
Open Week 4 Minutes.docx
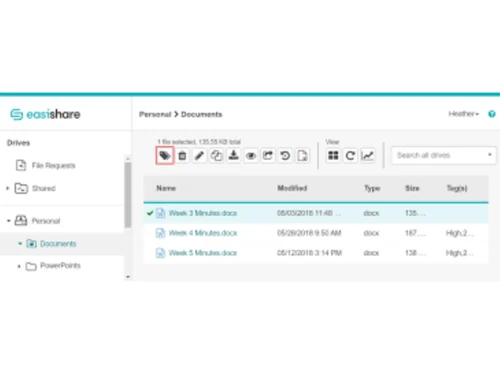click(203, 233)
